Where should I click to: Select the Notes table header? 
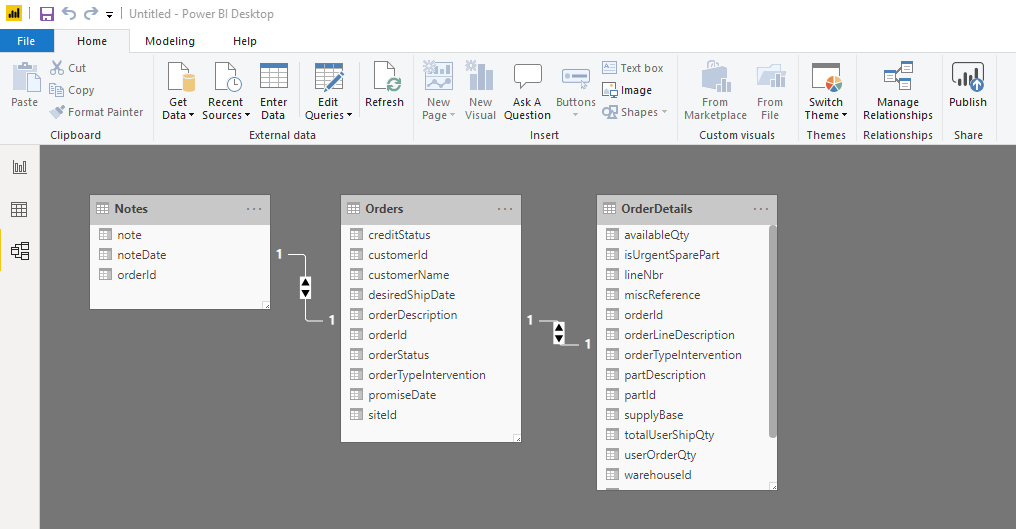point(180,209)
